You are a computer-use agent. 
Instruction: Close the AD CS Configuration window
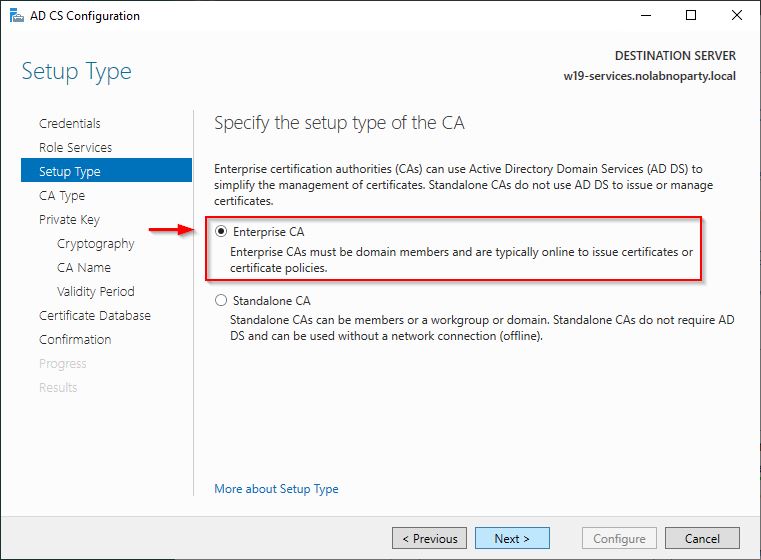pos(737,16)
